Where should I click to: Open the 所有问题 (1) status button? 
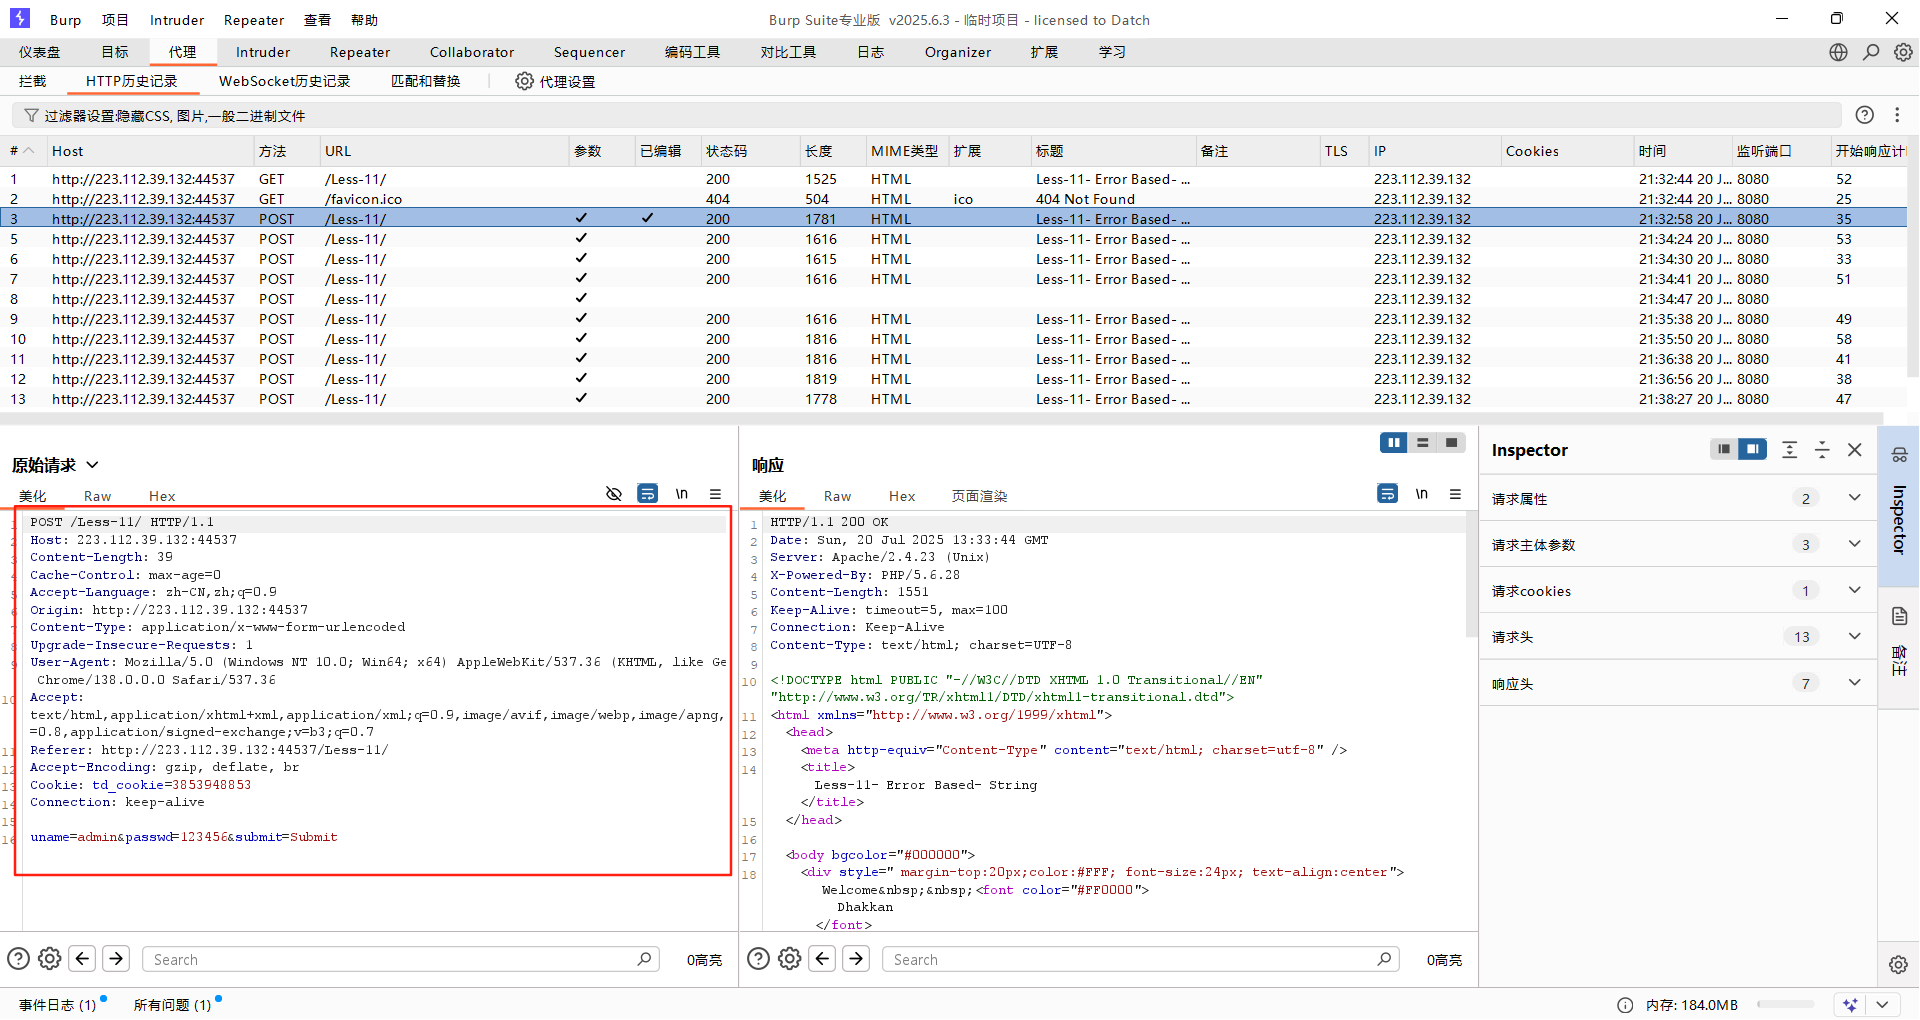click(x=172, y=1005)
